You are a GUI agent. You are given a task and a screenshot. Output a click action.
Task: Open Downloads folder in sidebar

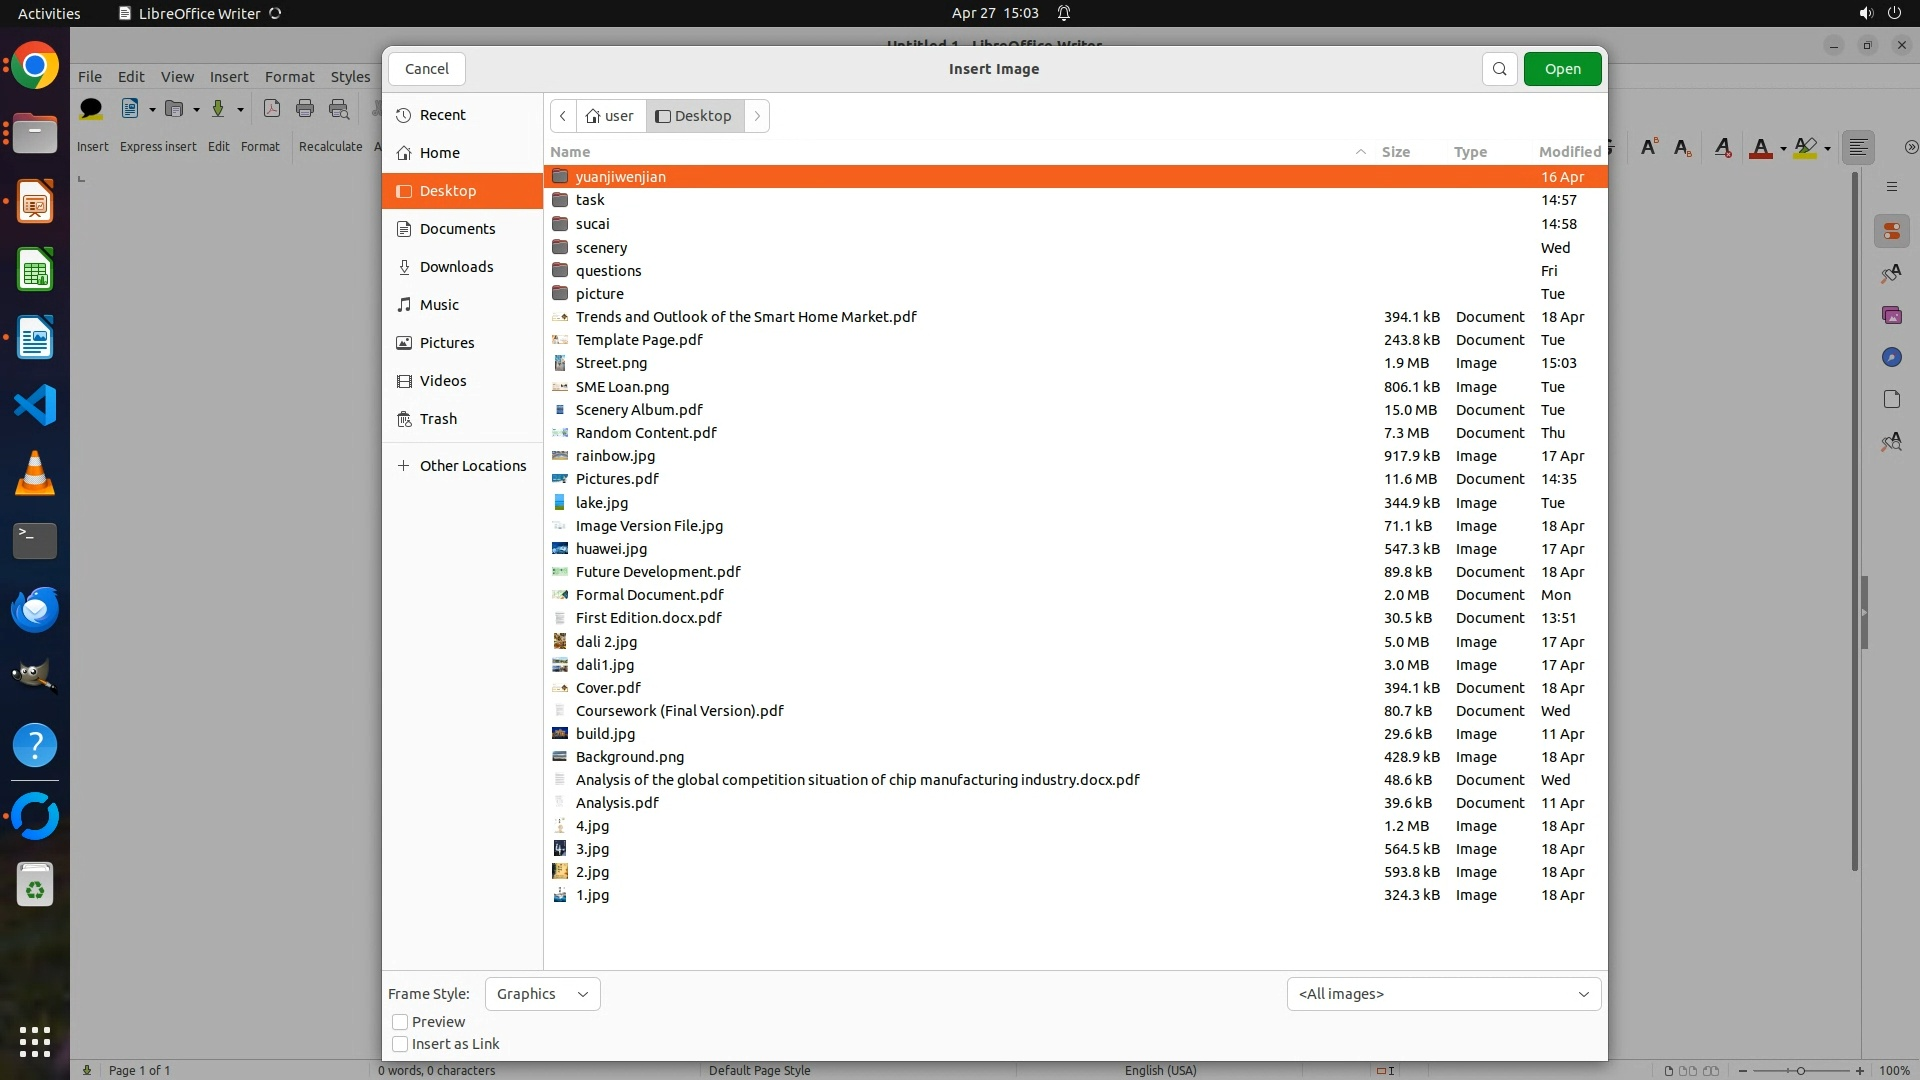click(456, 267)
